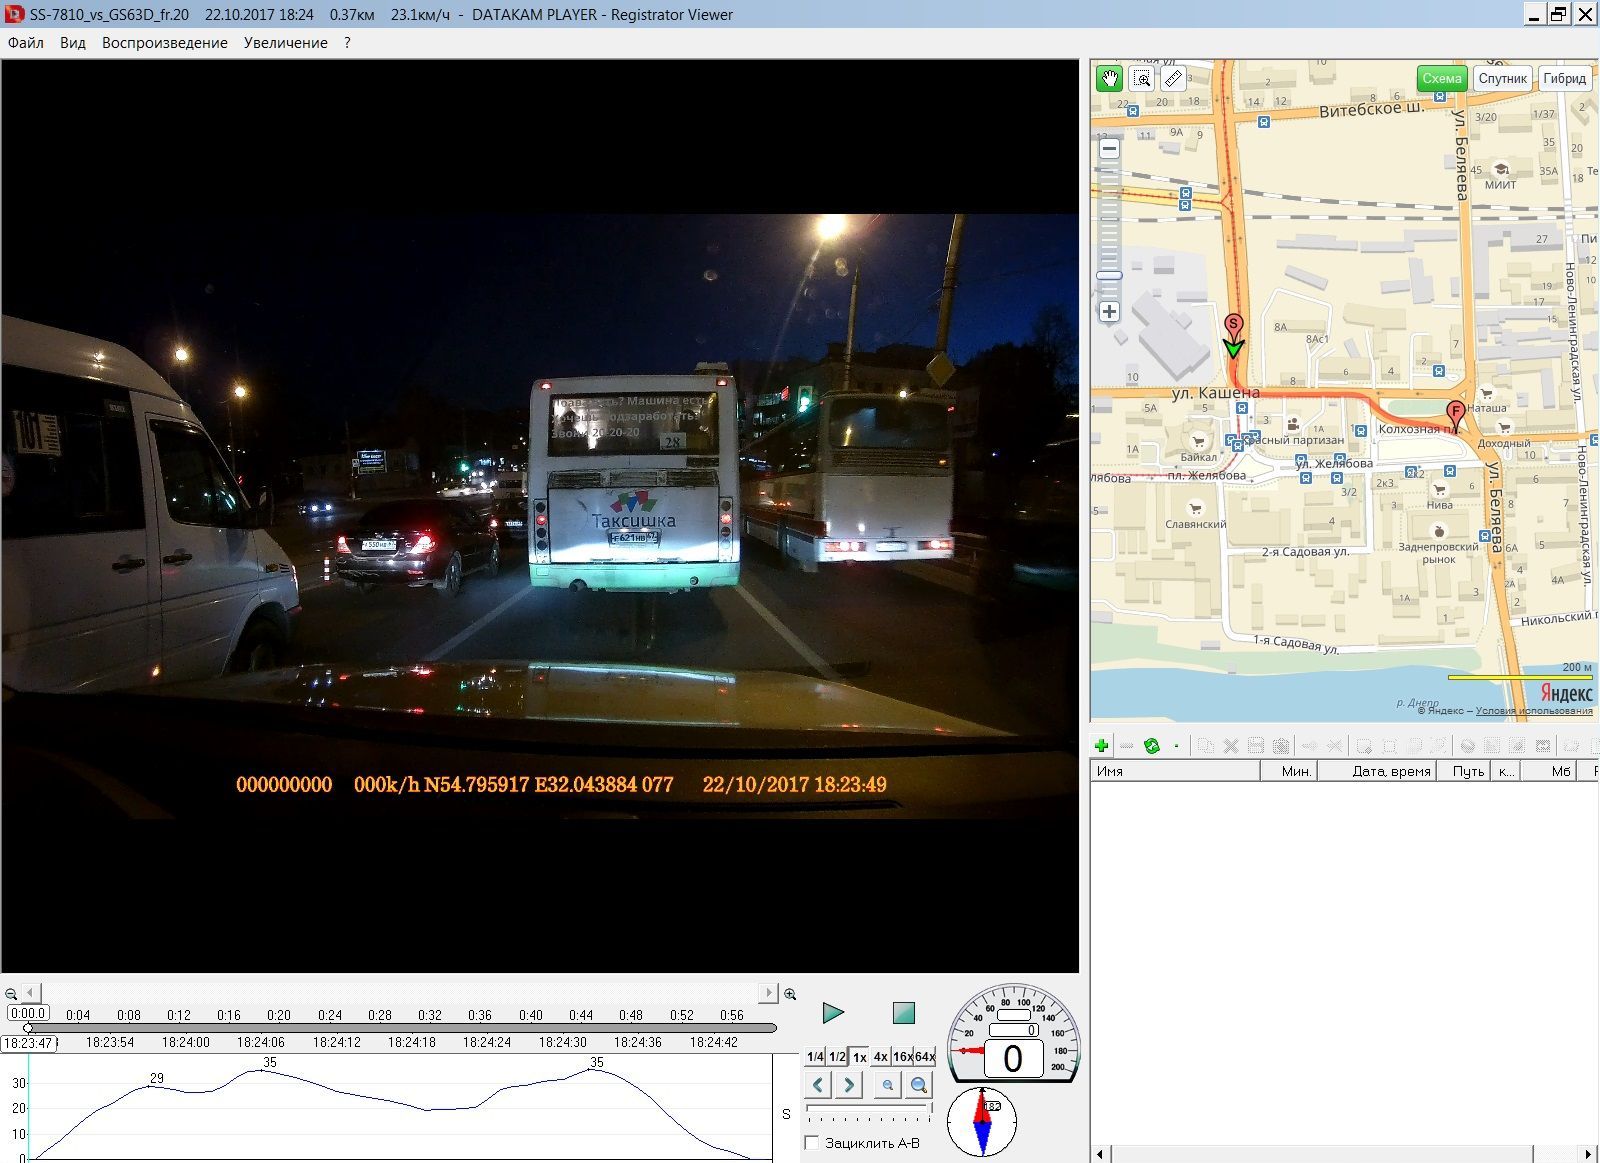This screenshot has width=1600, height=1163.
Task: Switch map to Спутник view
Action: point(1502,79)
